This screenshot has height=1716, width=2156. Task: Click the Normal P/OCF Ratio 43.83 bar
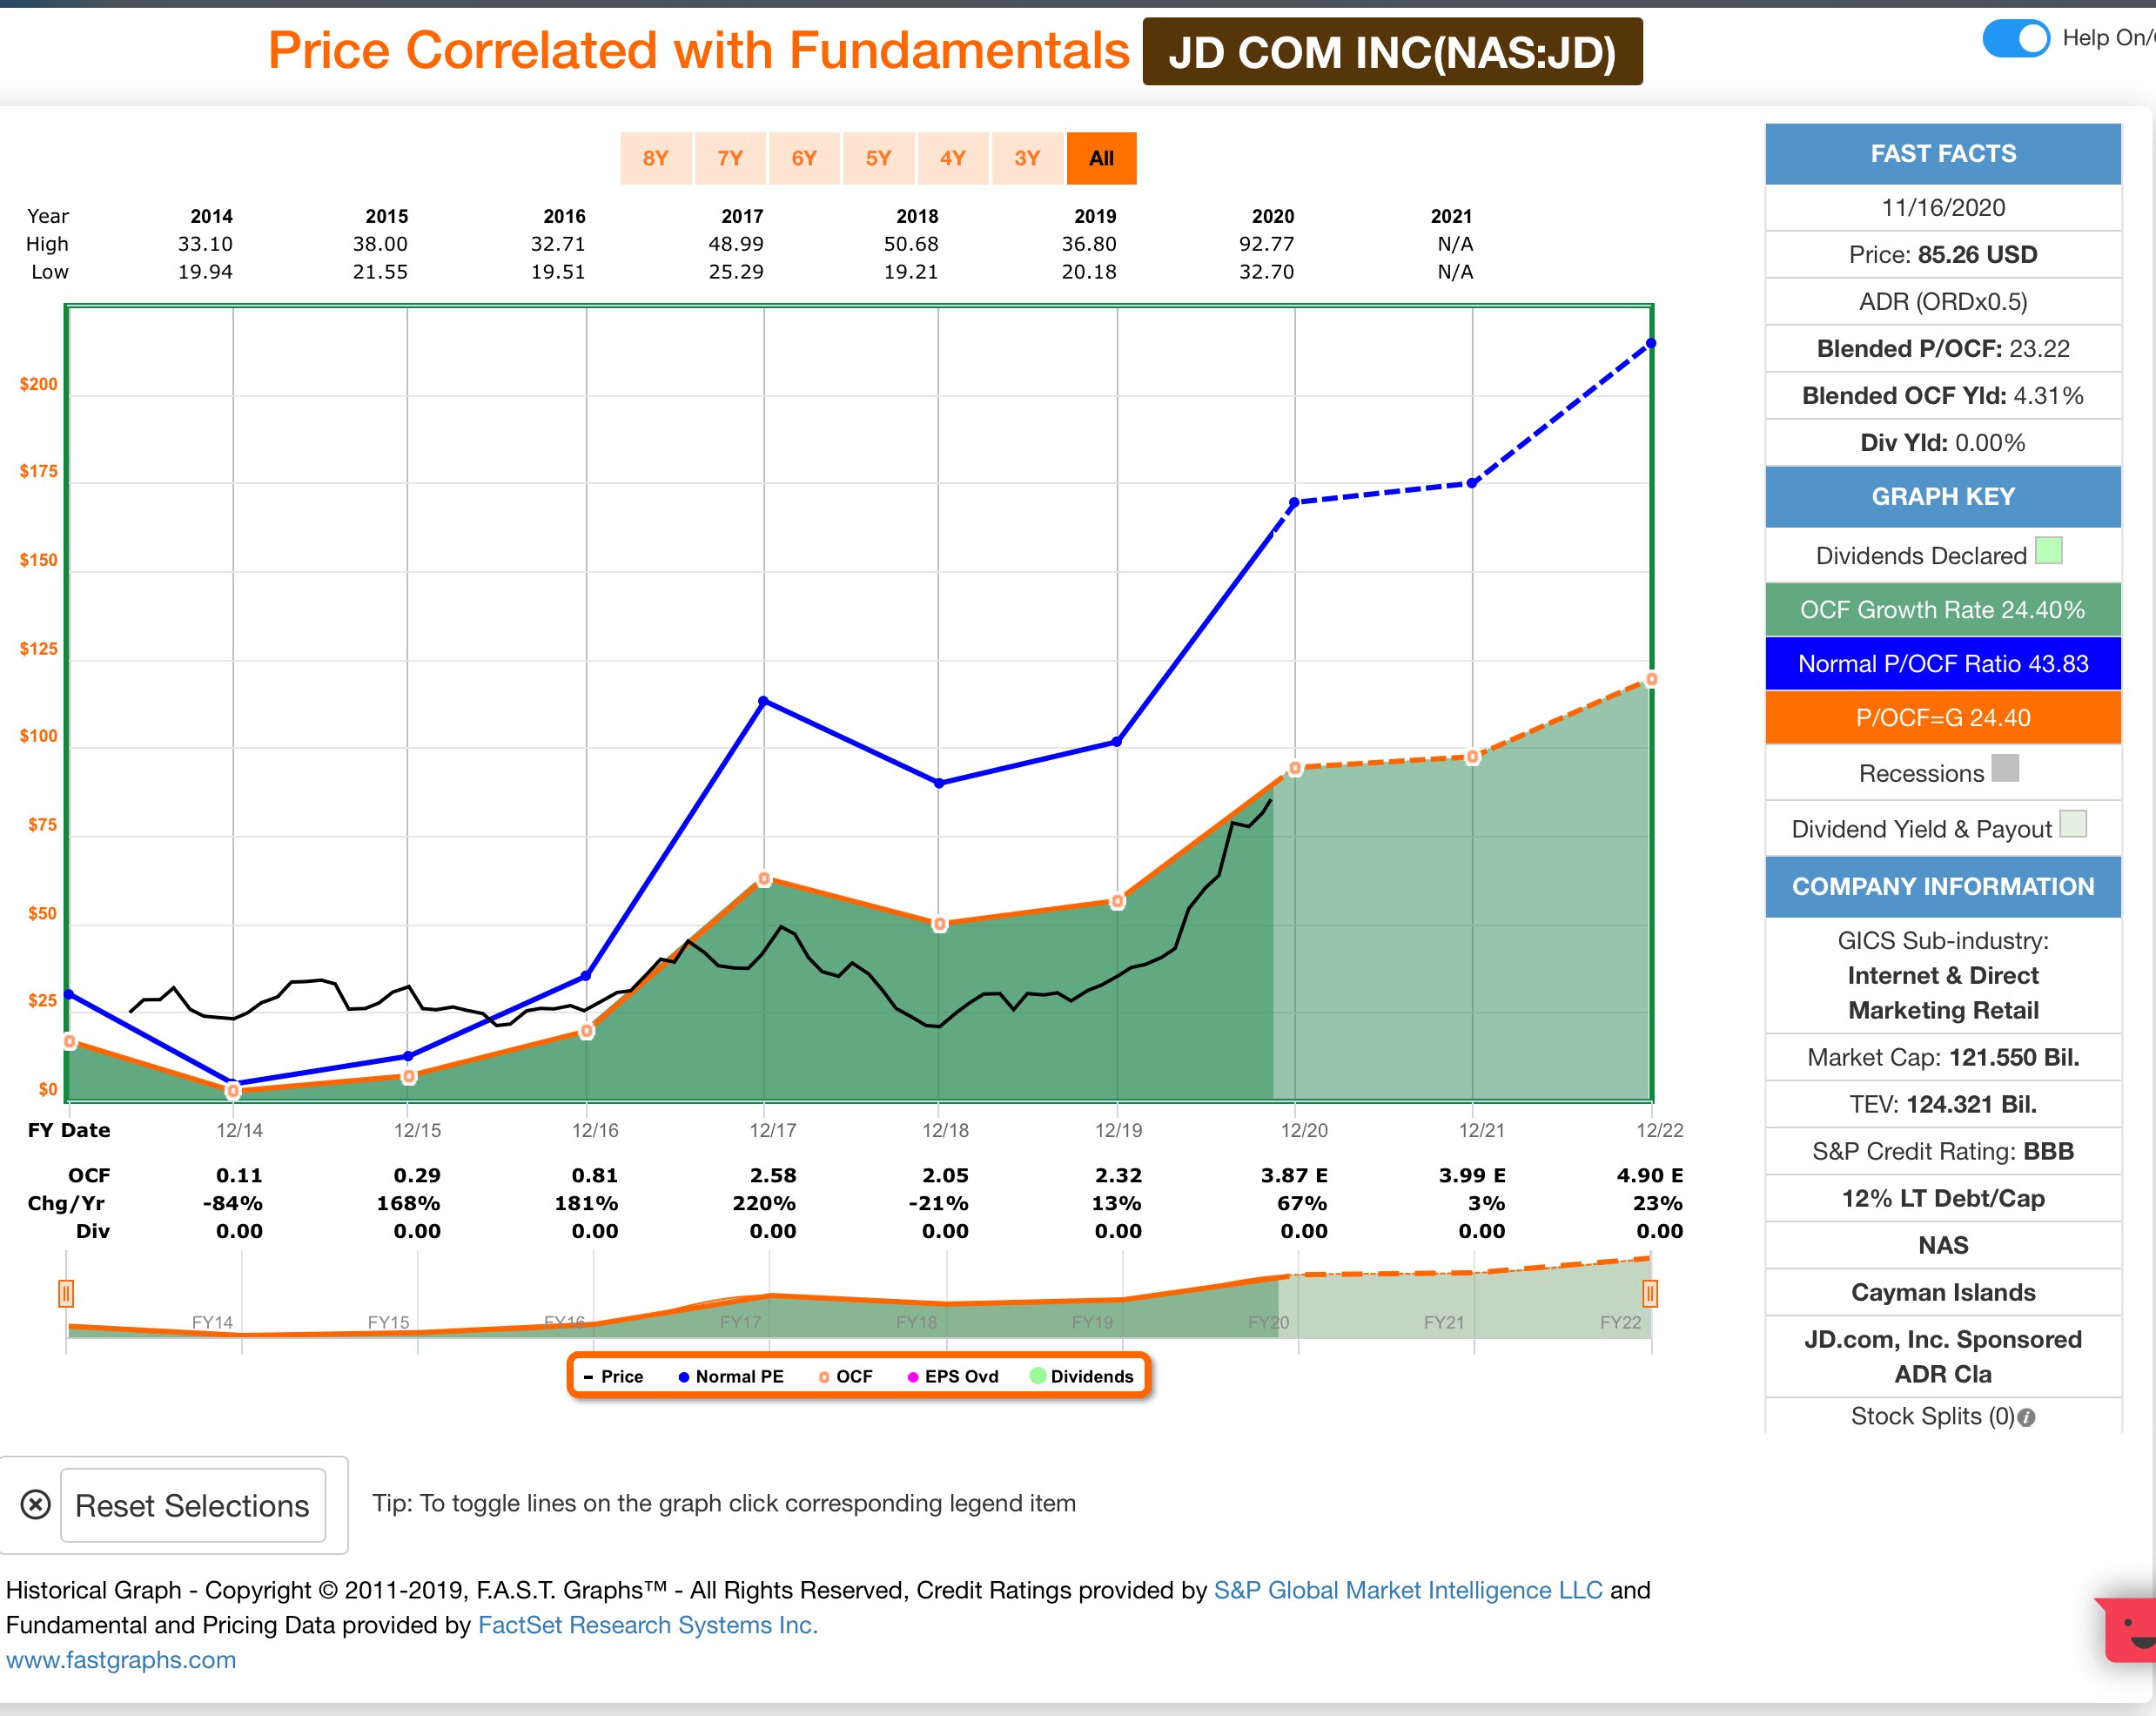[1942, 664]
